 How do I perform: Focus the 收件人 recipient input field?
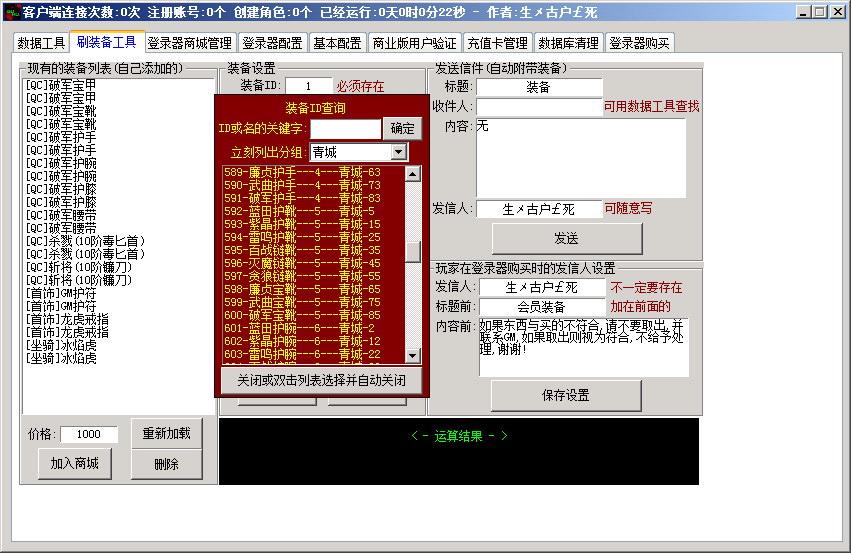tap(539, 107)
